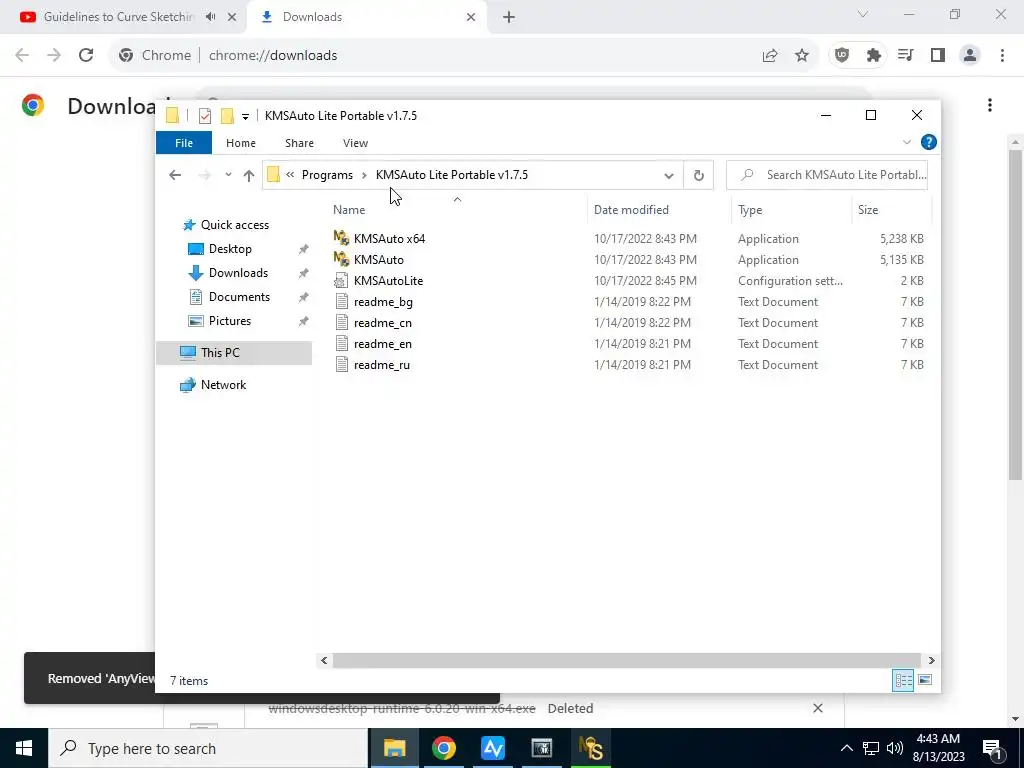Select the readme_bg text document icon
This screenshot has height=768, width=1024.
click(341, 301)
